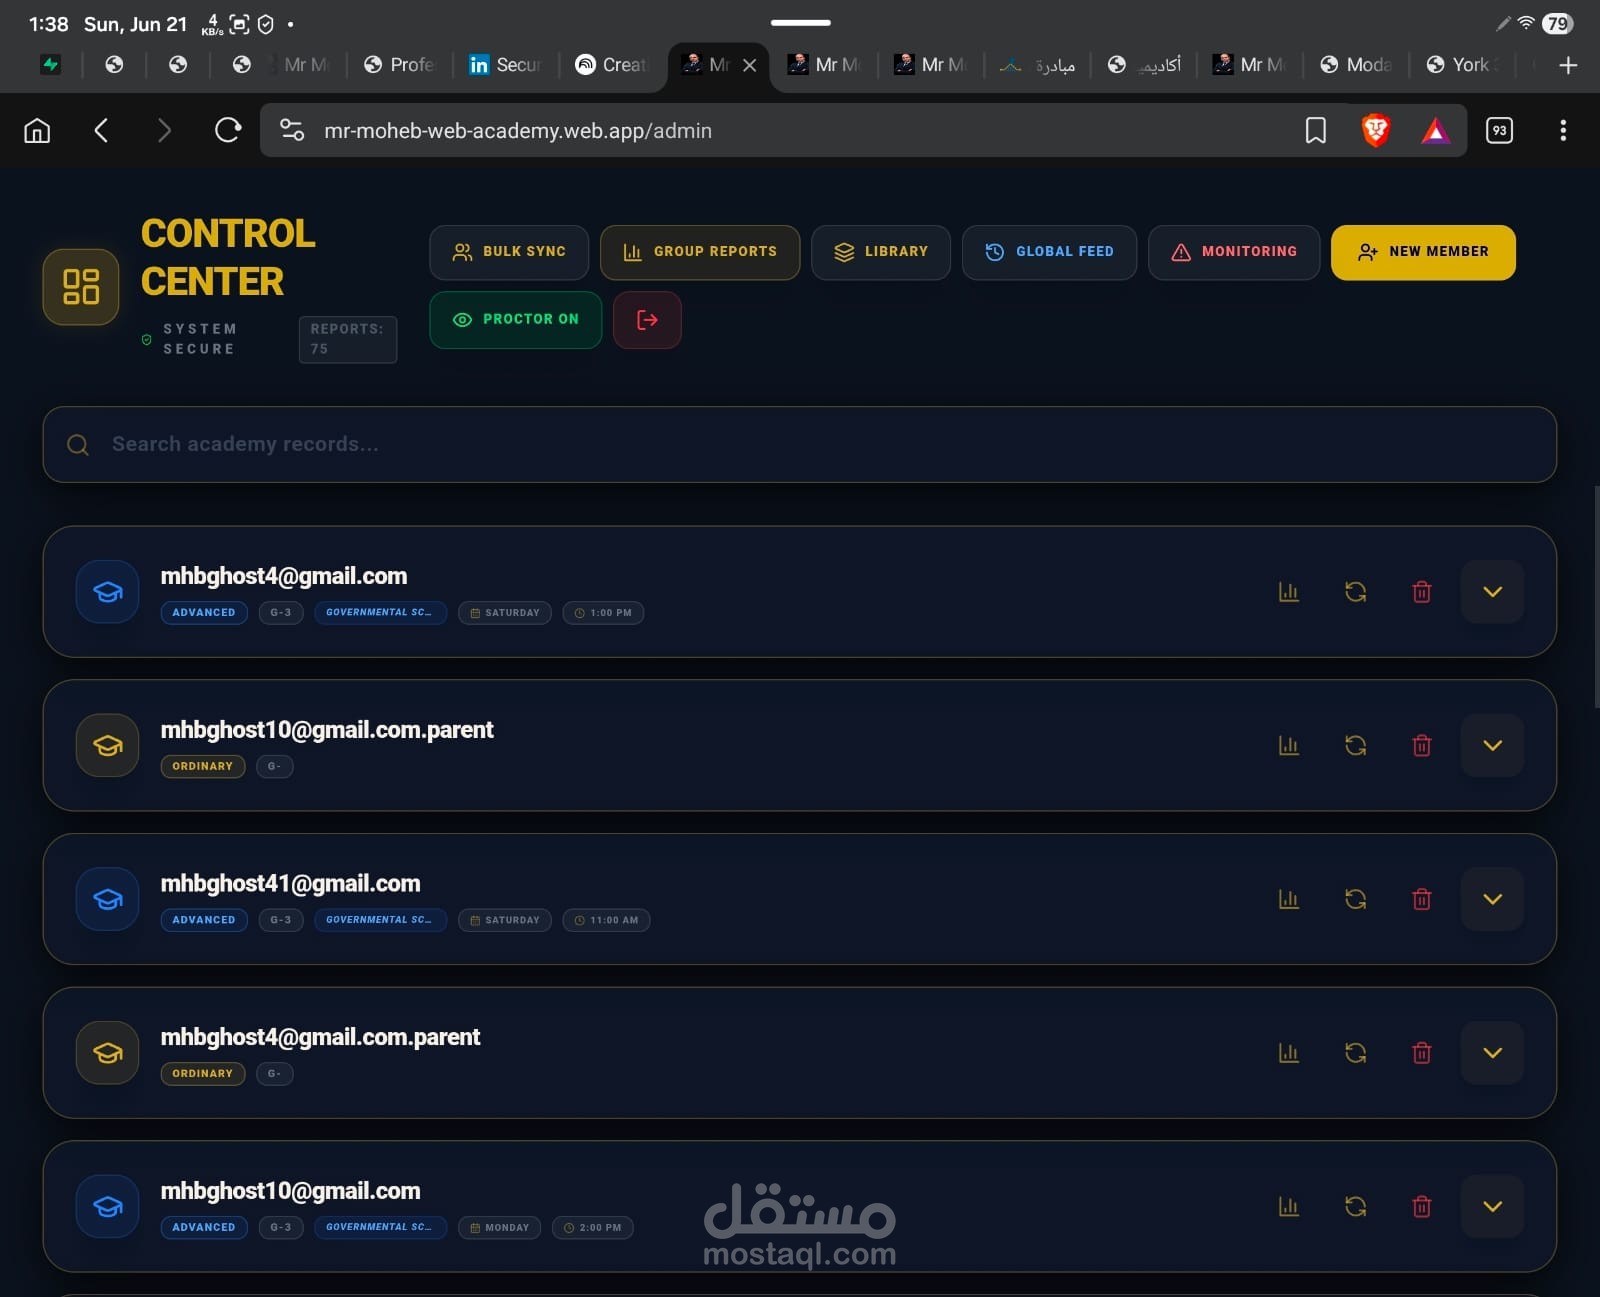Screen dimensions: 1600x1297
Task: Sync the mhbghost41@gmail.com record
Action: [x=1355, y=899]
